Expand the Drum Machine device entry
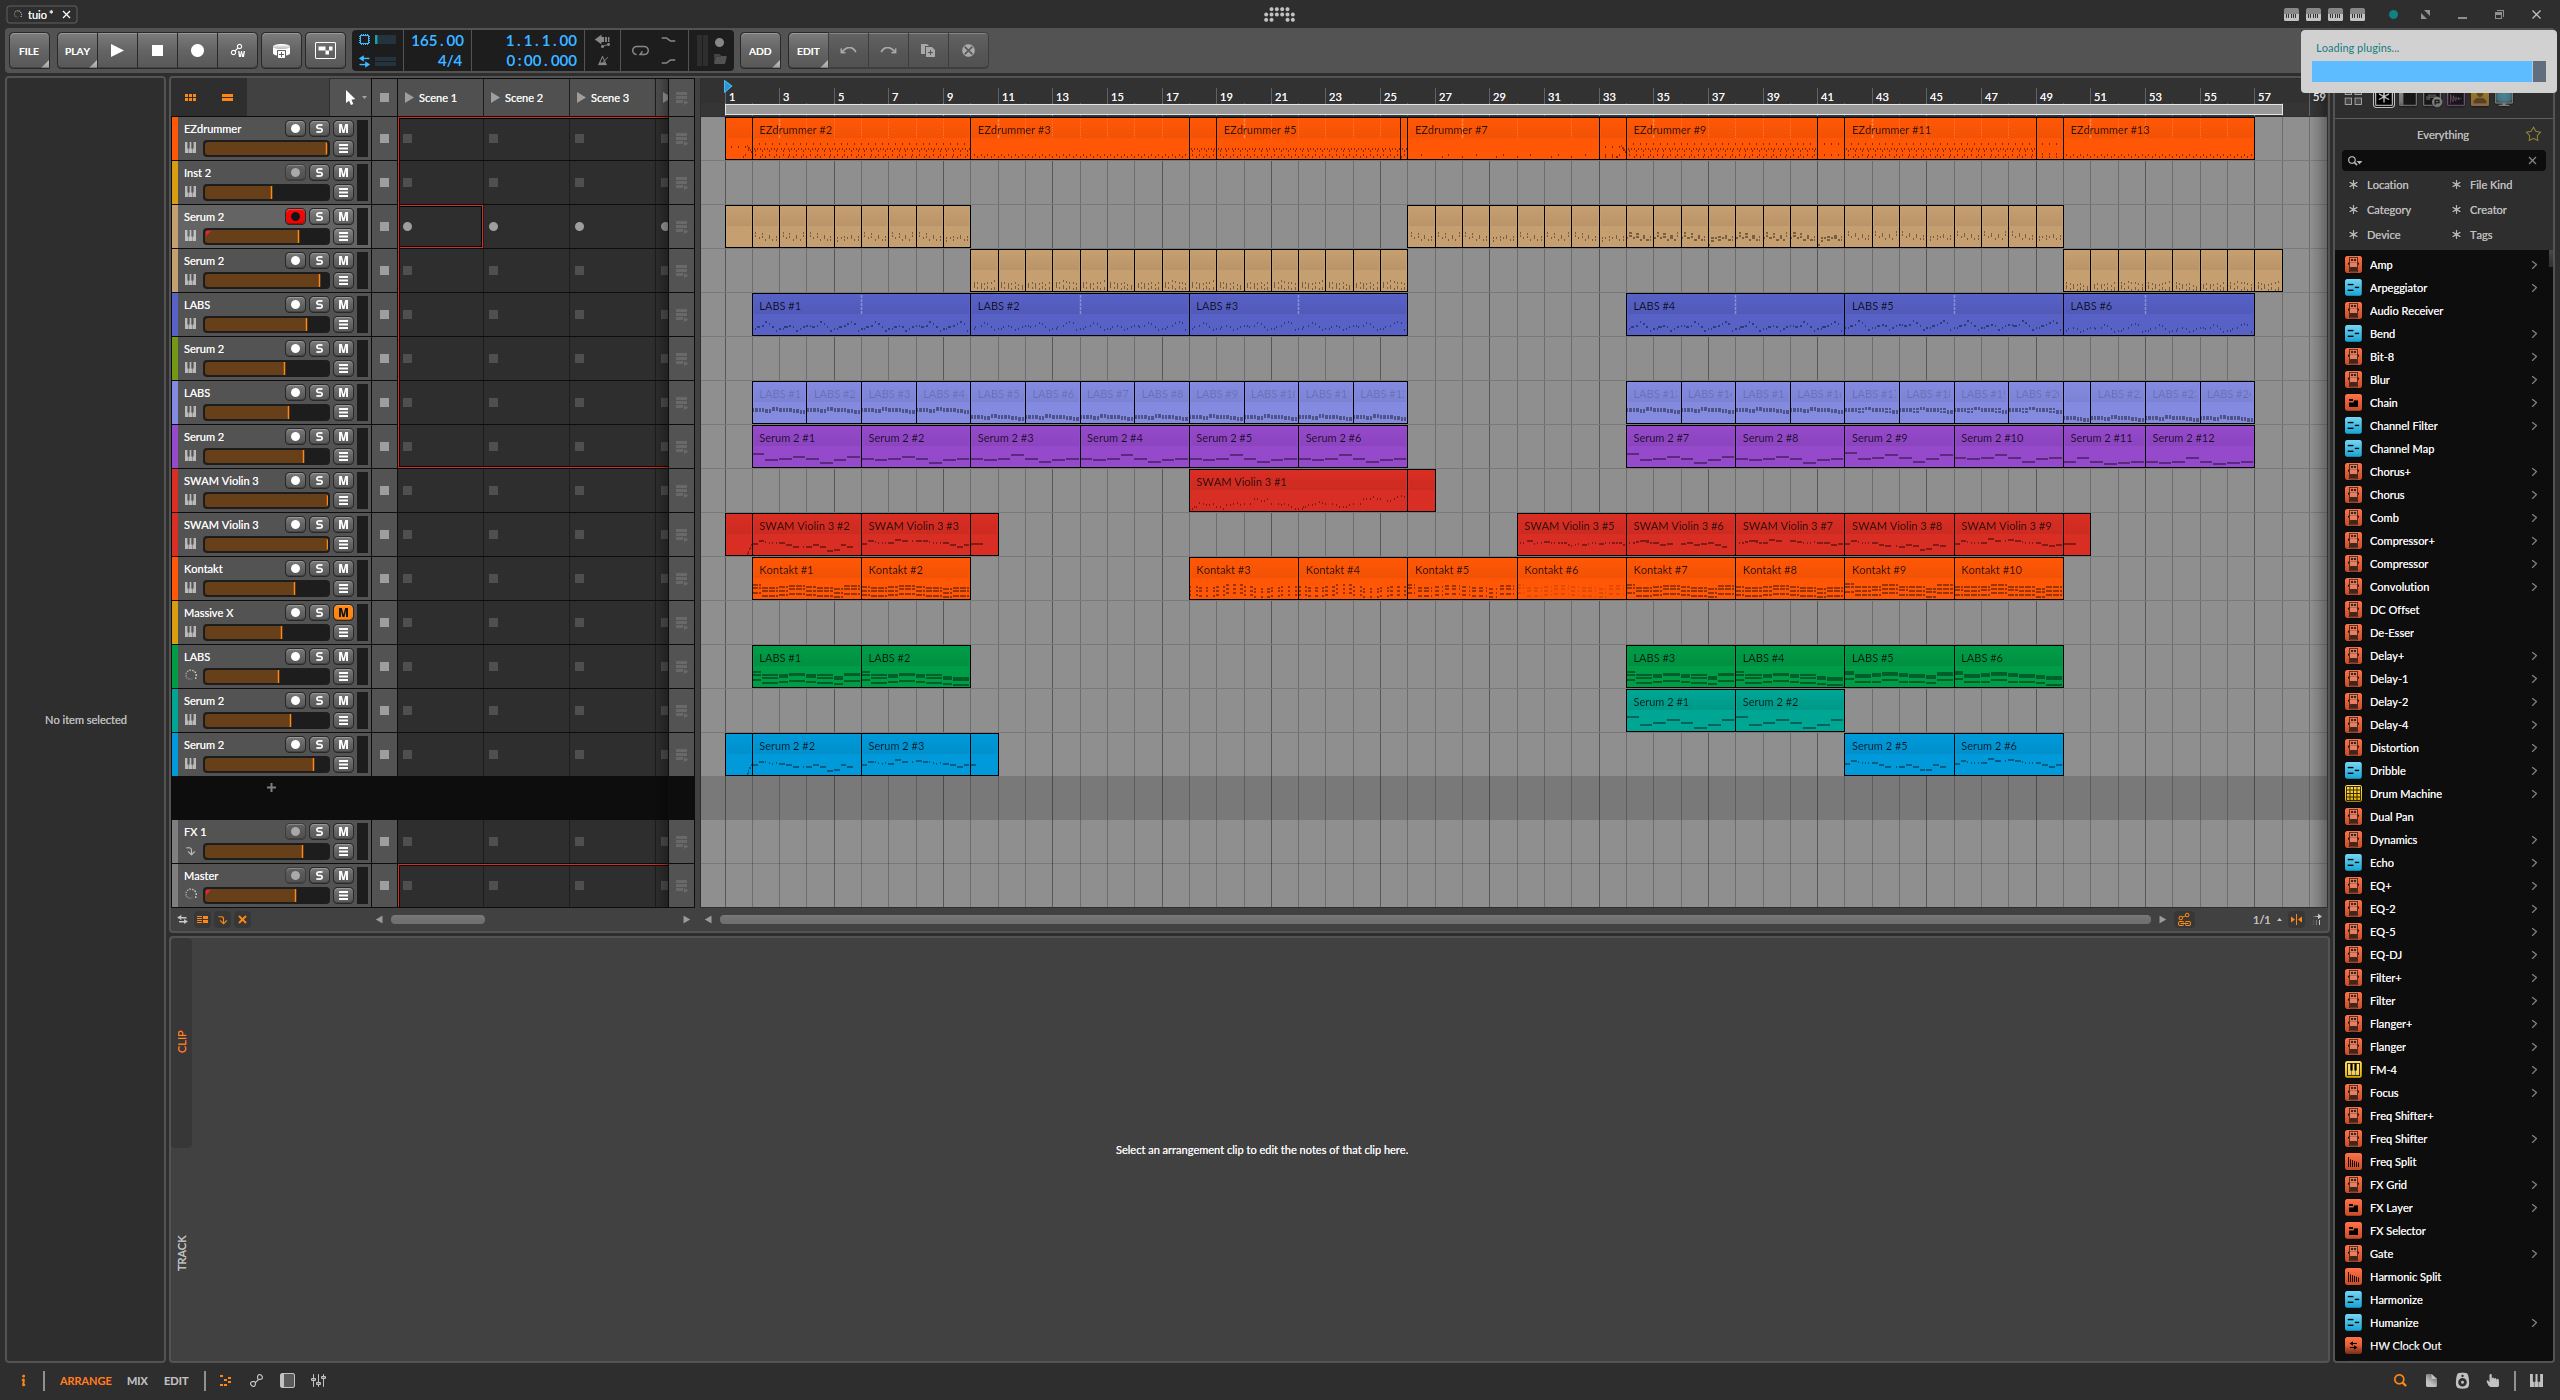 click(2534, 794)
